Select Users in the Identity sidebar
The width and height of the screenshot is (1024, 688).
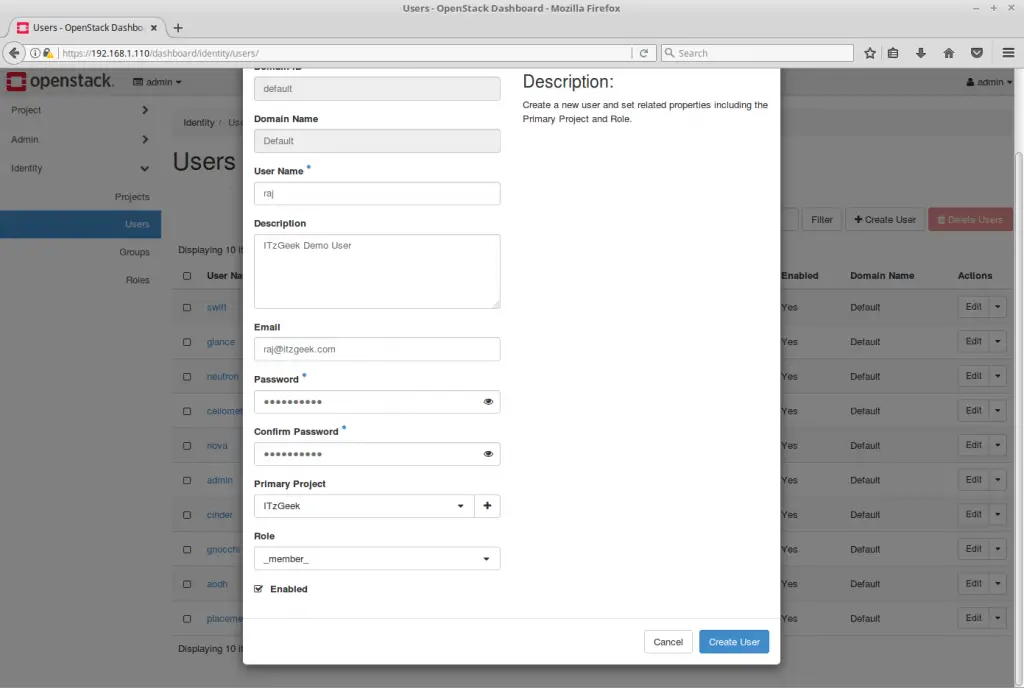click(x=80, y=224)
